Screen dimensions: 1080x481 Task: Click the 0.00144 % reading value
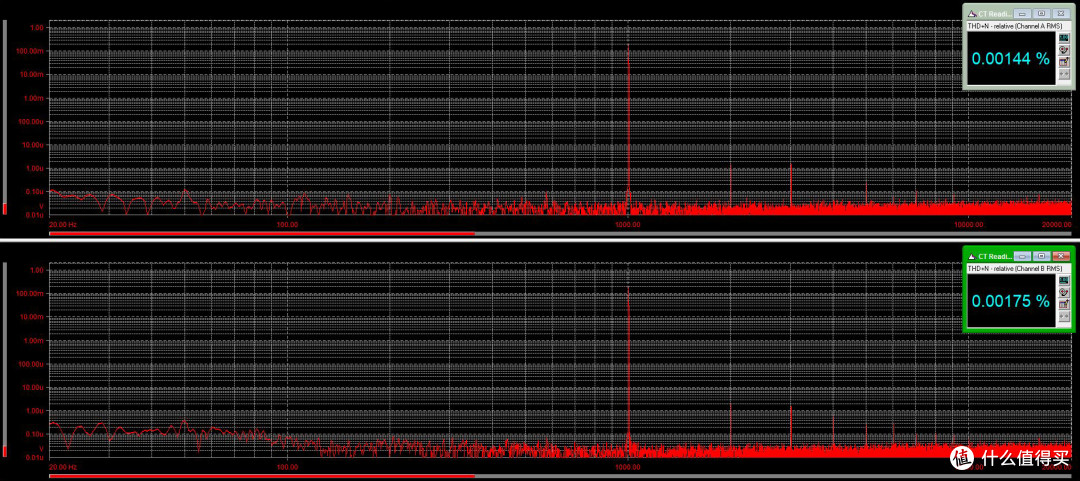pos(1010,59)
